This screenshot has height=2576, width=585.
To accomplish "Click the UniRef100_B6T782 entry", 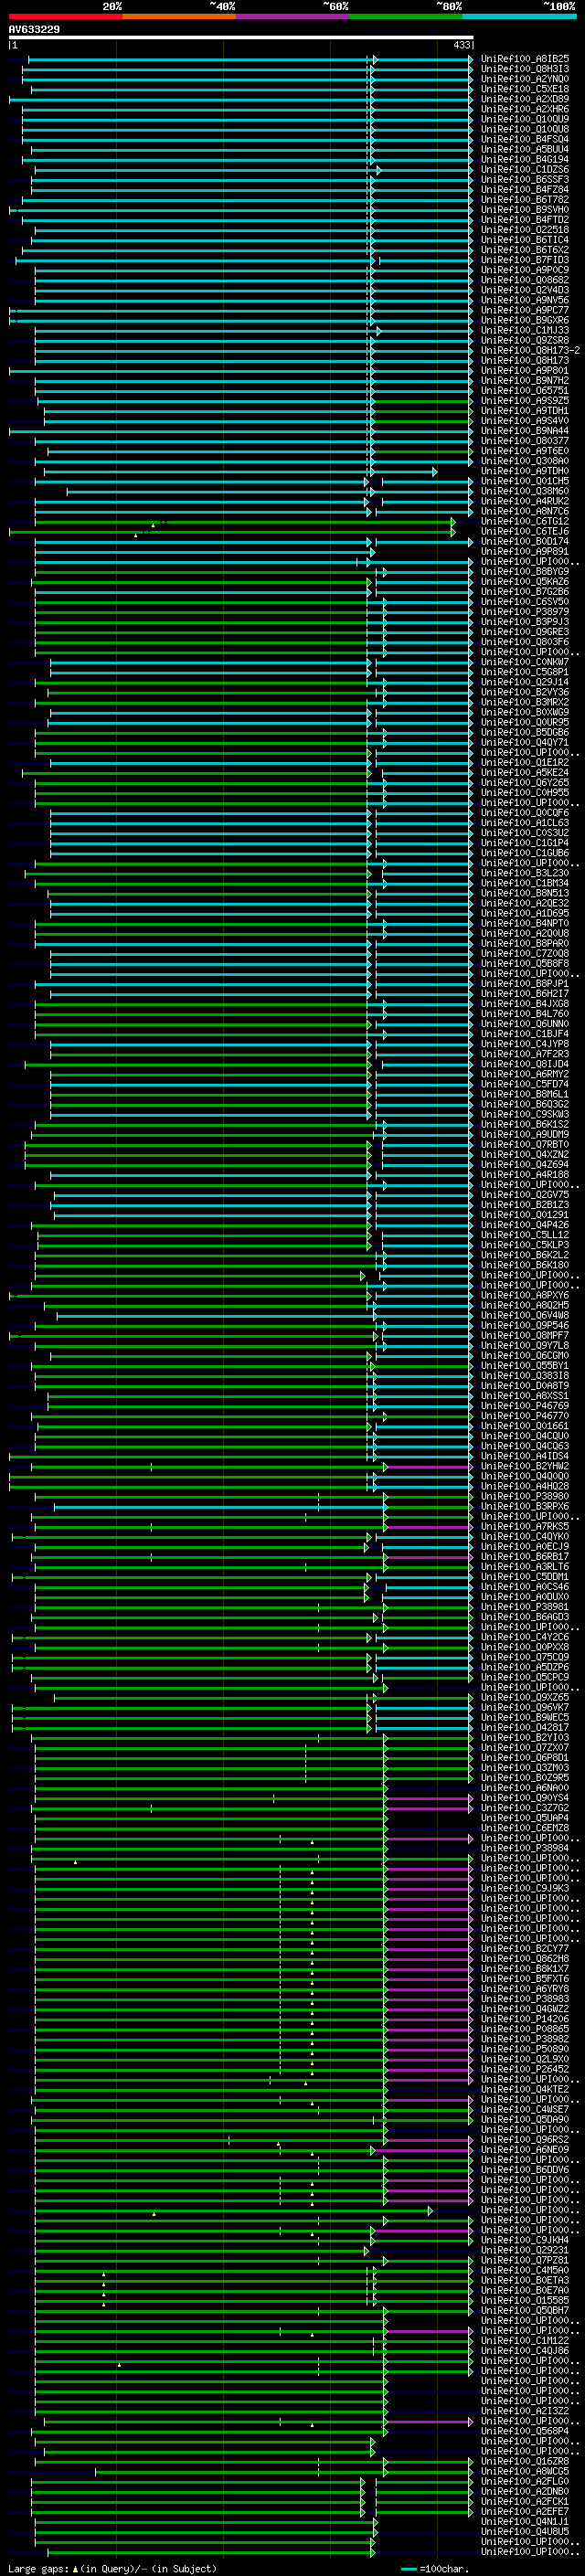I will pos(525,199).
